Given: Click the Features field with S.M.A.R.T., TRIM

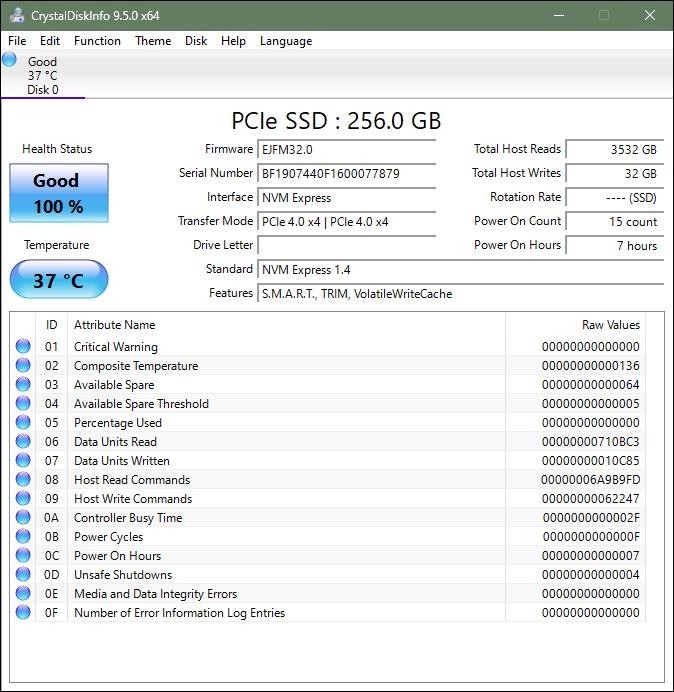Looking at the screenshot, I should pyautogui.click(x=460, y=293).
